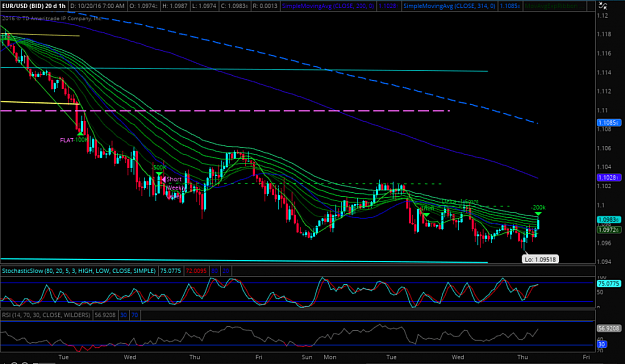Click the blue 30 bubble on the RSI axis
The width and height of the screenshot is (625, 364).
(x=602, y=344)
